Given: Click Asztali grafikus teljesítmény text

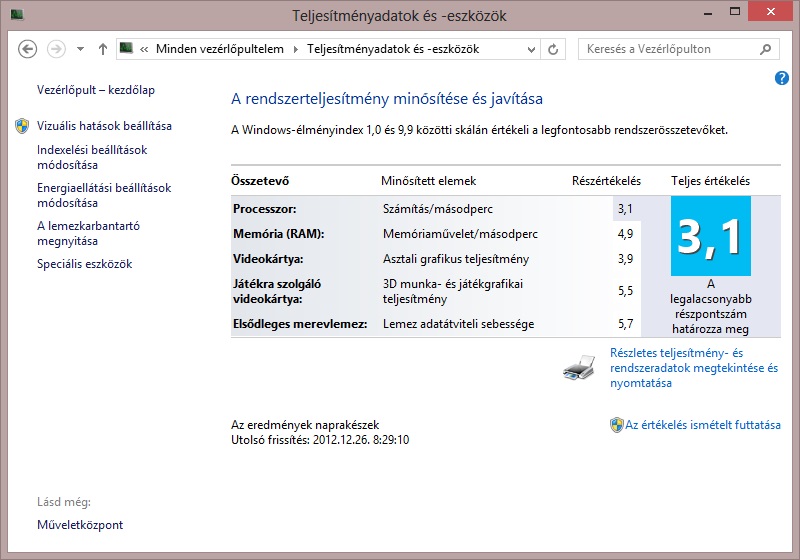Looking at the screenshot, I should pyautogui.click(x=456, y=259).
